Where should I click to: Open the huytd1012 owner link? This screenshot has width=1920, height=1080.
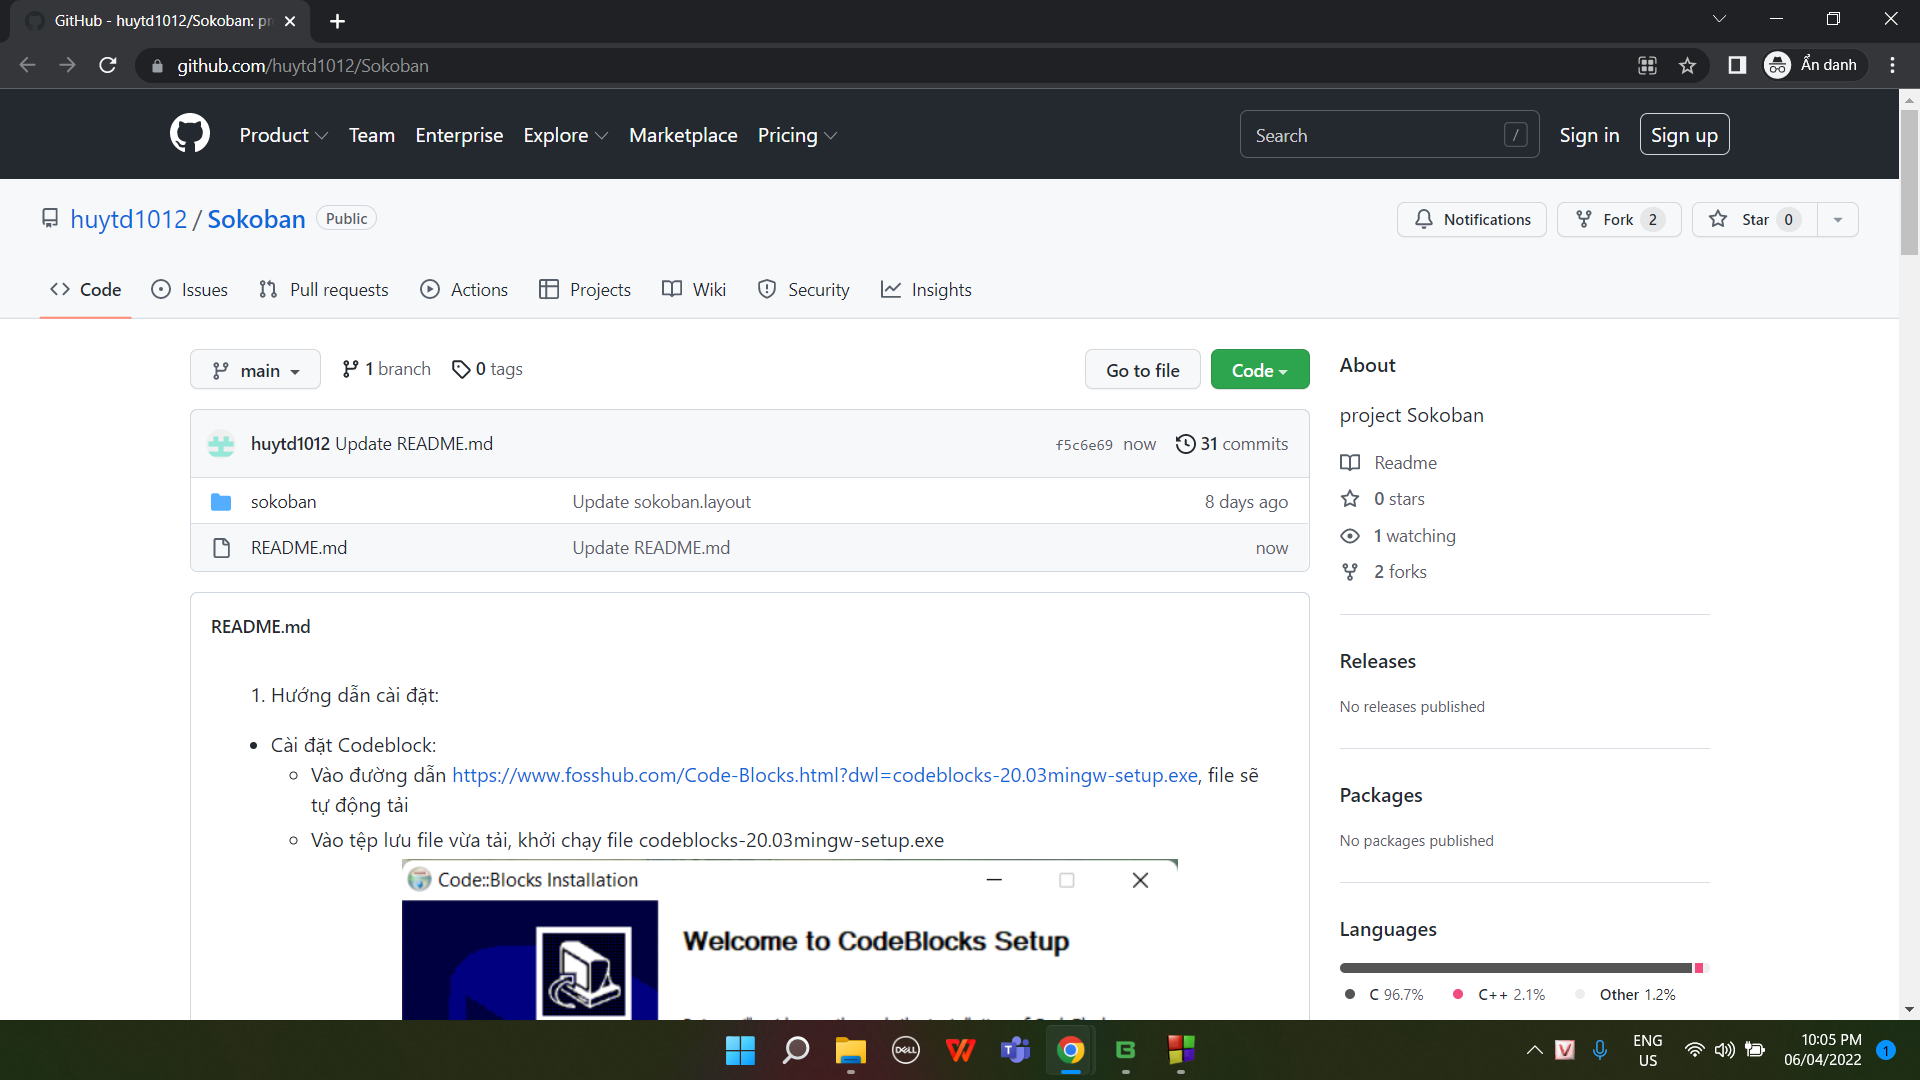[129, 219]
